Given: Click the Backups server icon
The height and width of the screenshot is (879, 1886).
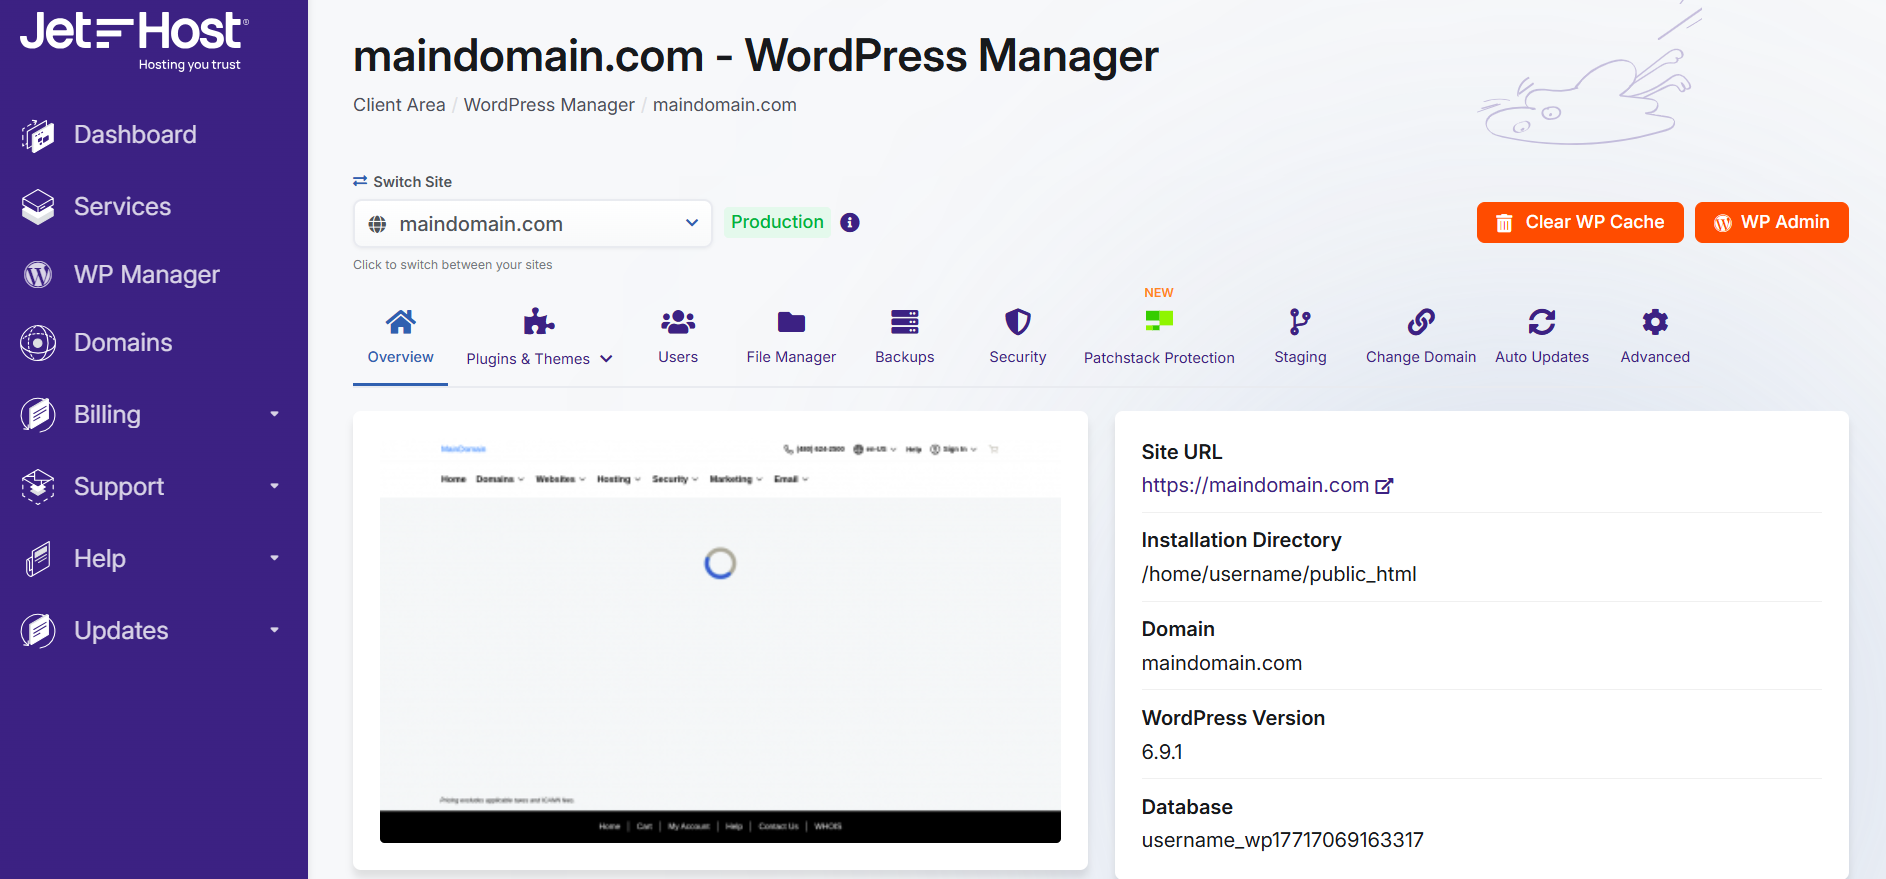Looking at the screenshot, I should pos(905,322).
